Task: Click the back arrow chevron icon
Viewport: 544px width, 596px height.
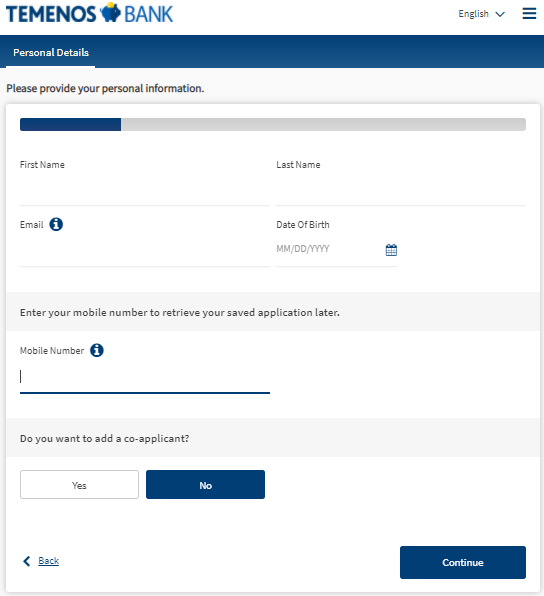Action: (27, 561)
